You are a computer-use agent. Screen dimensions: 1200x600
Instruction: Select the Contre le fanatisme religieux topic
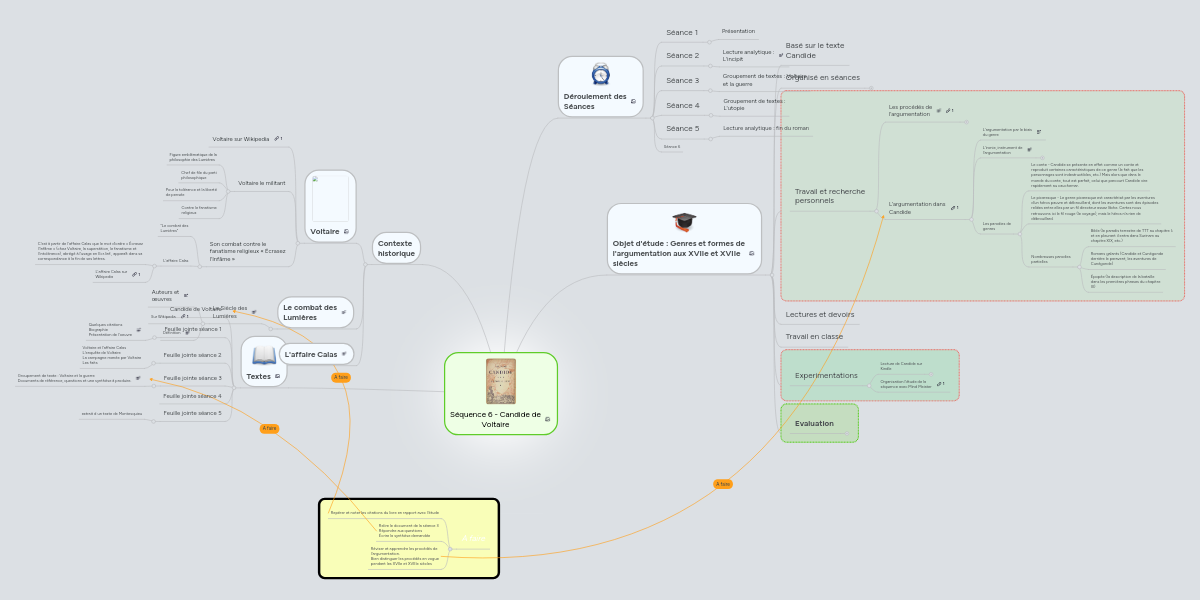click(x=198, y=210)
